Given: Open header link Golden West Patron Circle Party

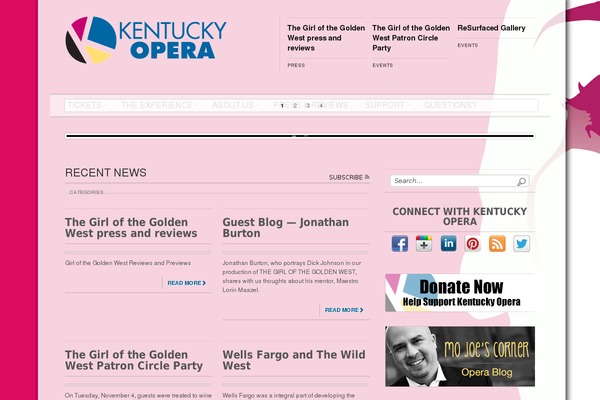Looking at the screenshot, I should click(x=411, y=38).
